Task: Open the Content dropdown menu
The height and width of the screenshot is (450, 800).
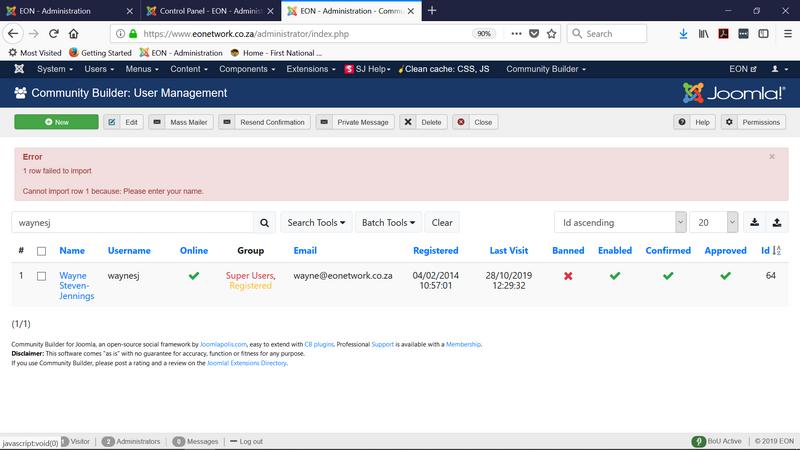Action: 189,69
